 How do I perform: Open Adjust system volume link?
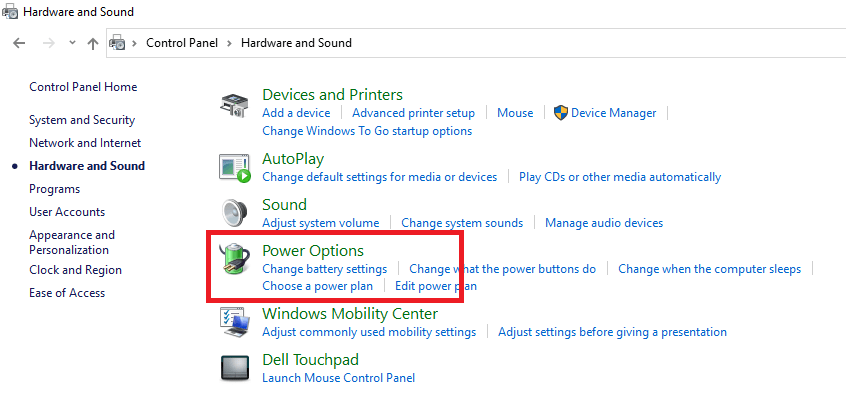[x=320, y=222]
